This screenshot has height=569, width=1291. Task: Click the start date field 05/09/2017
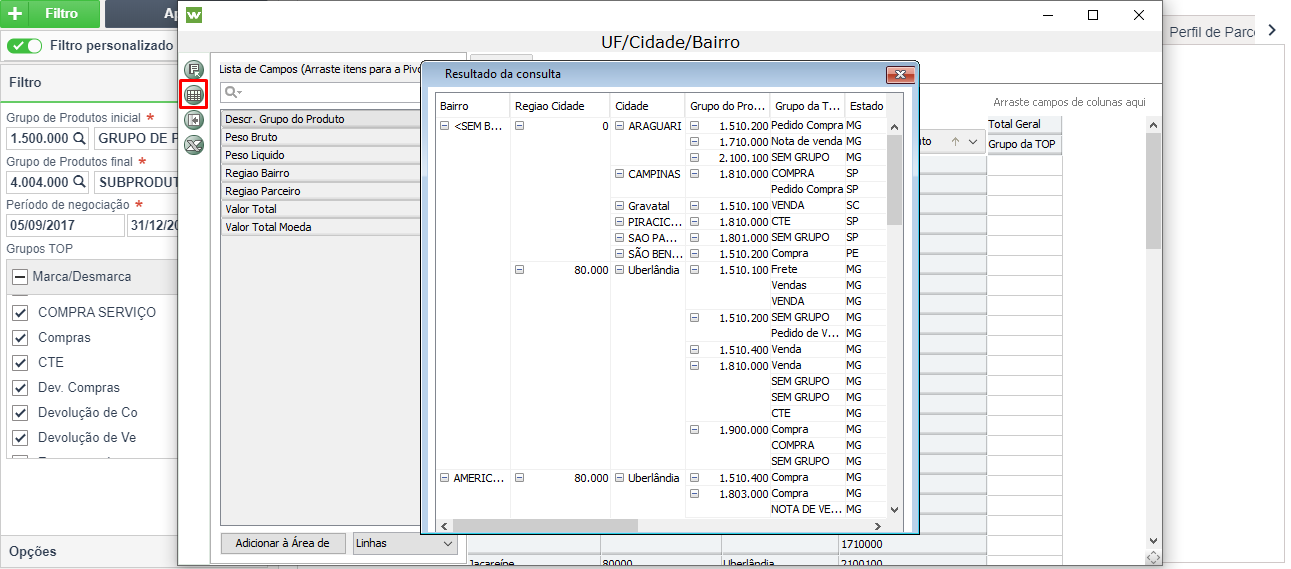tap(65, 225)
